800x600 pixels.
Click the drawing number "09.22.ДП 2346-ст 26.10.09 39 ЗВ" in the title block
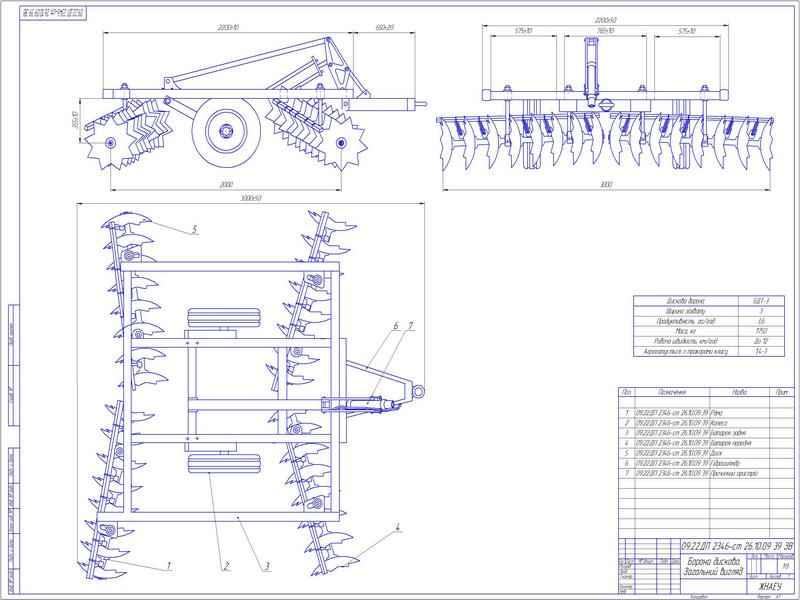pyautogui.click(x=737, y=545)
